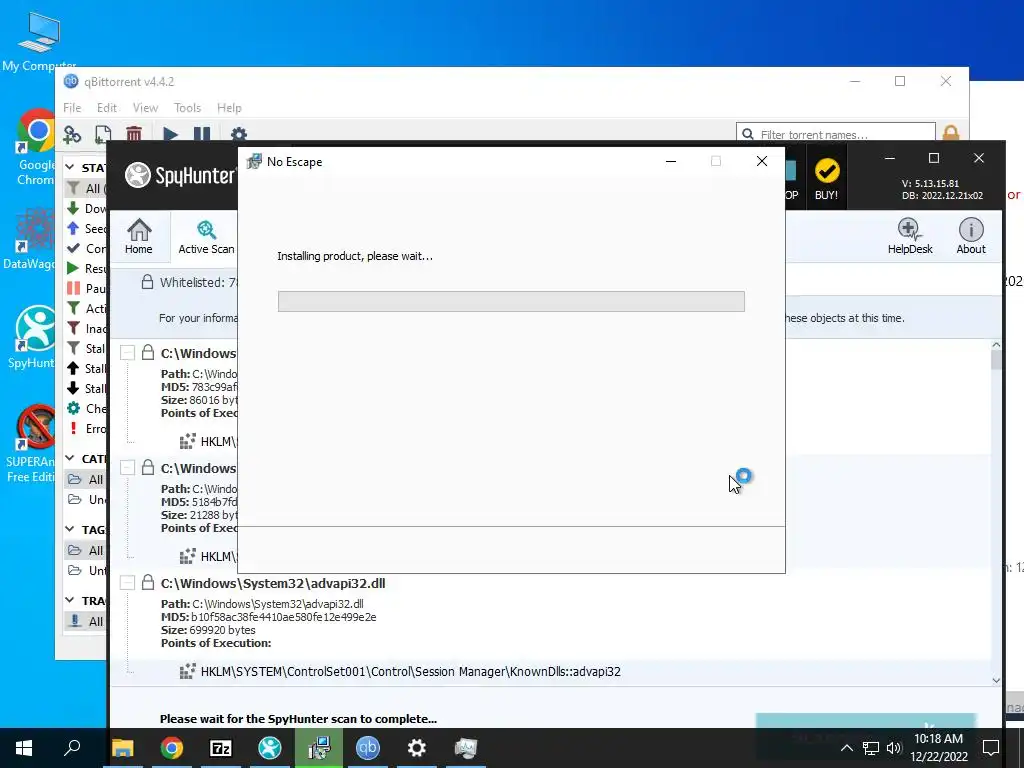Image resolution: width=1024 pixels, height=768 pixels.
Task: Open the Windows Start menu
Action: pyautogui.click(x=24, y=748)
